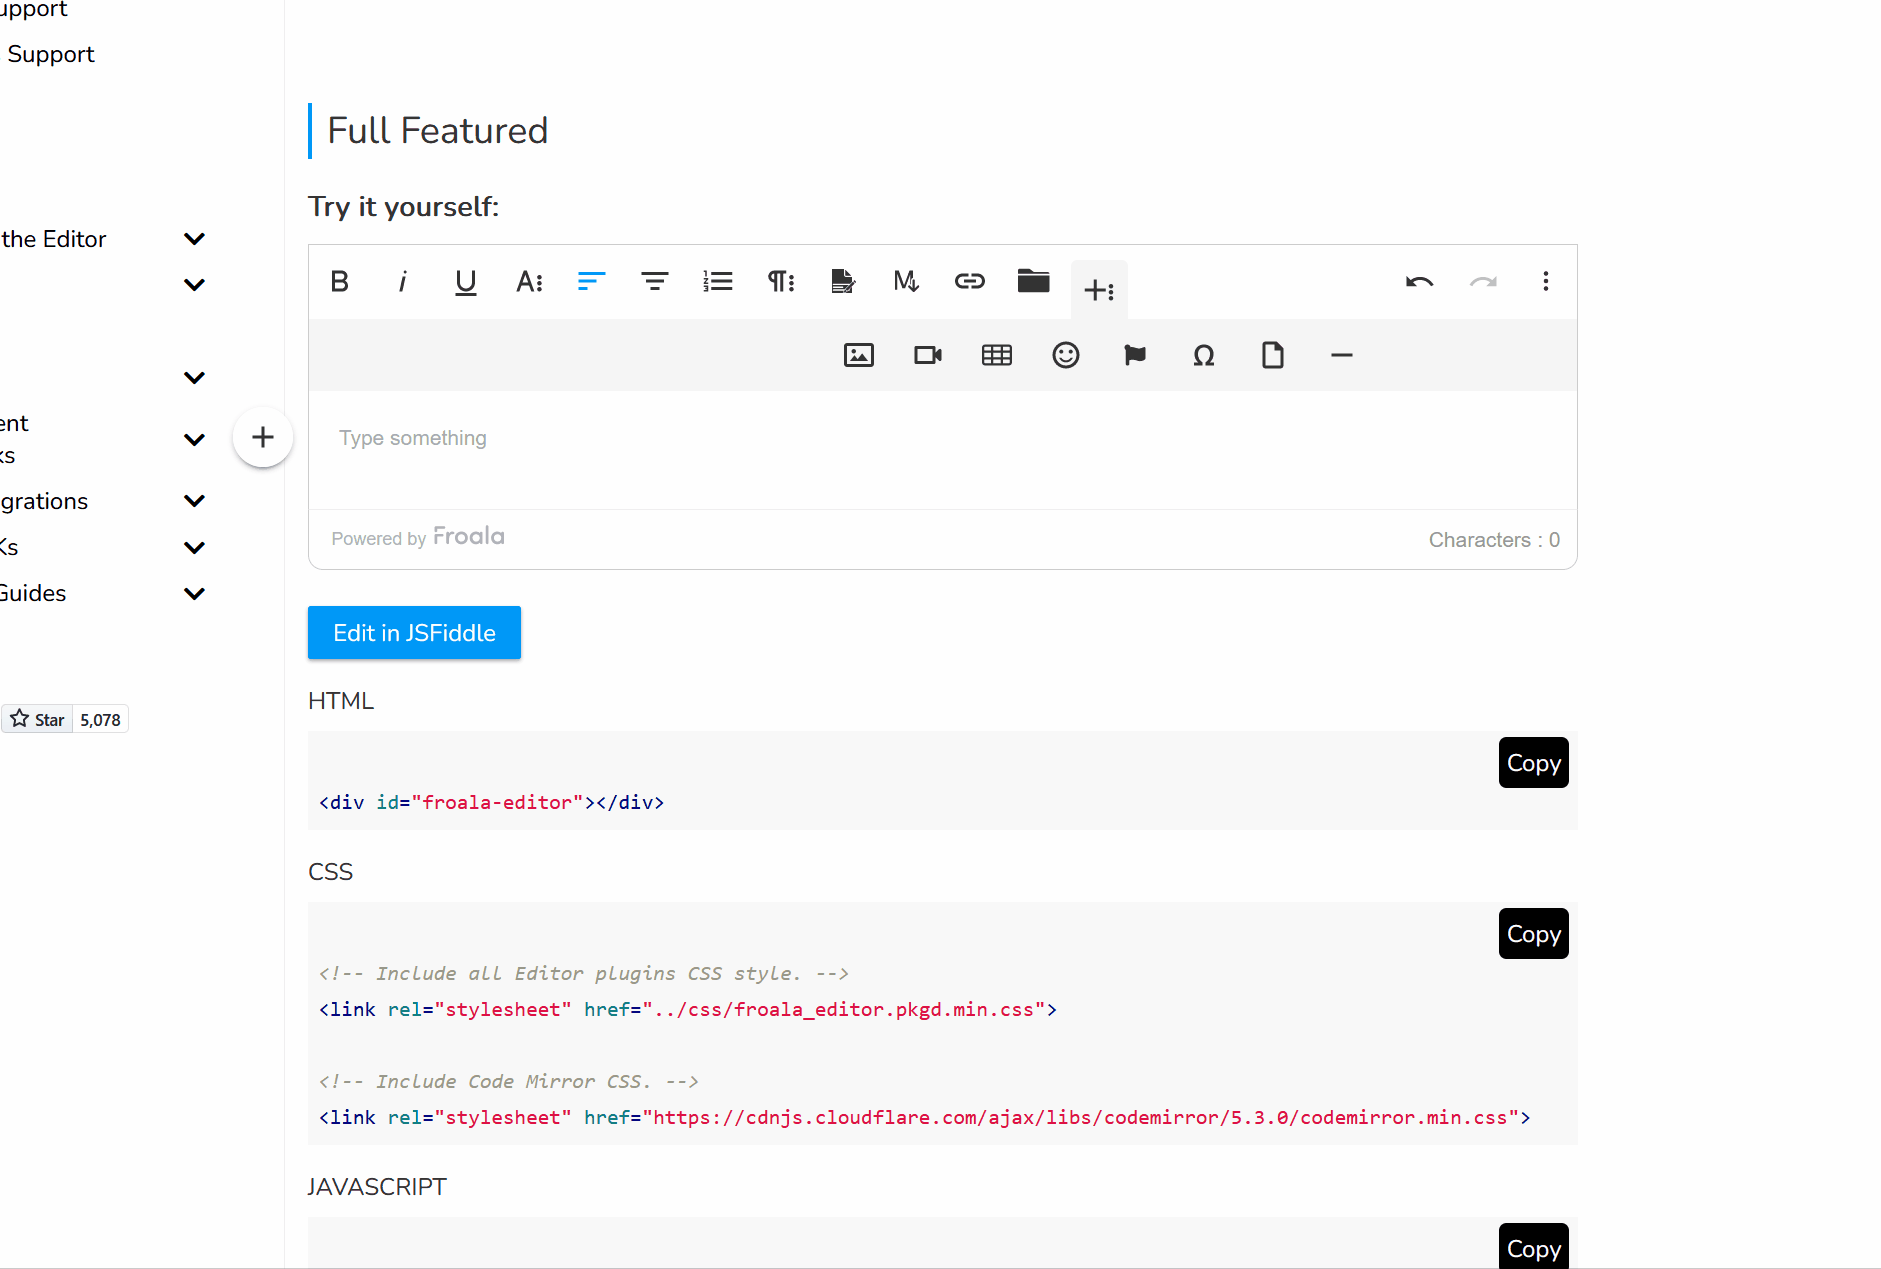Click the upload file icon
1881x1269 pixels.
tap(1273, 355)
